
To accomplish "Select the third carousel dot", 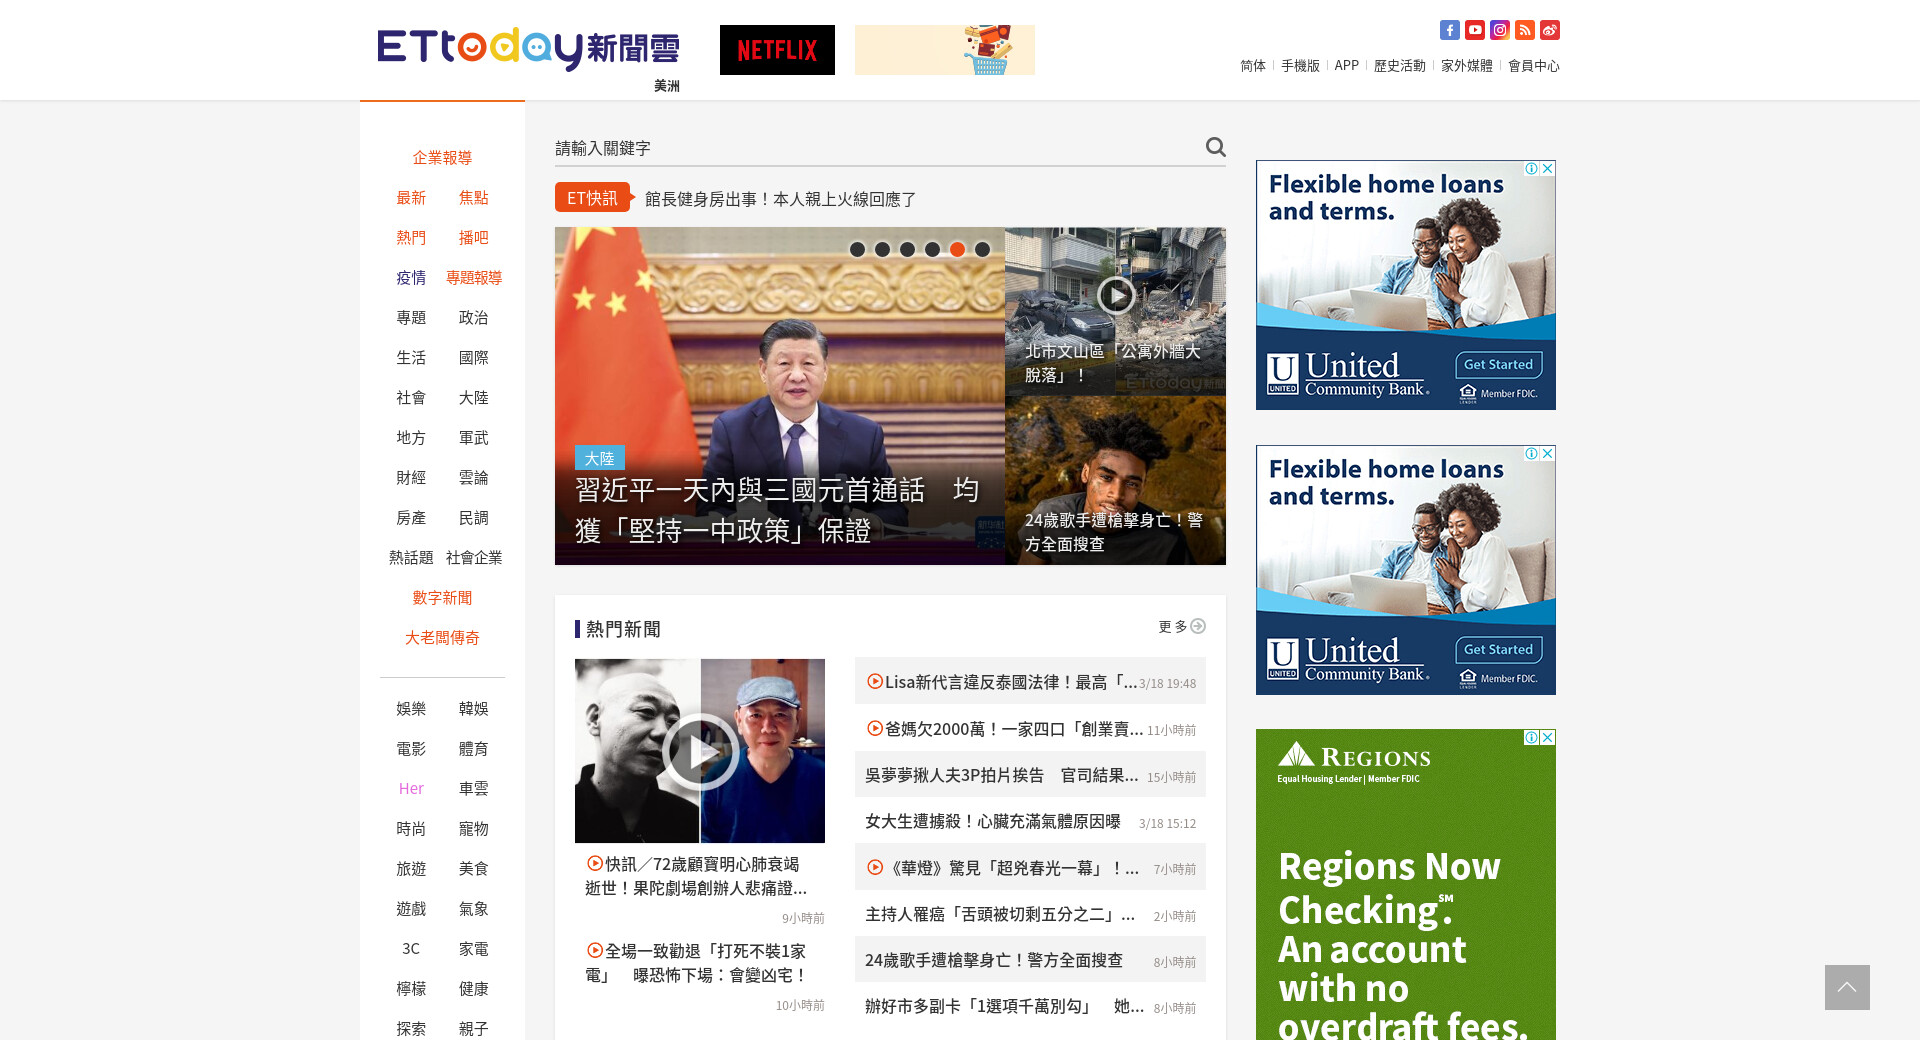I will (907, 250).
